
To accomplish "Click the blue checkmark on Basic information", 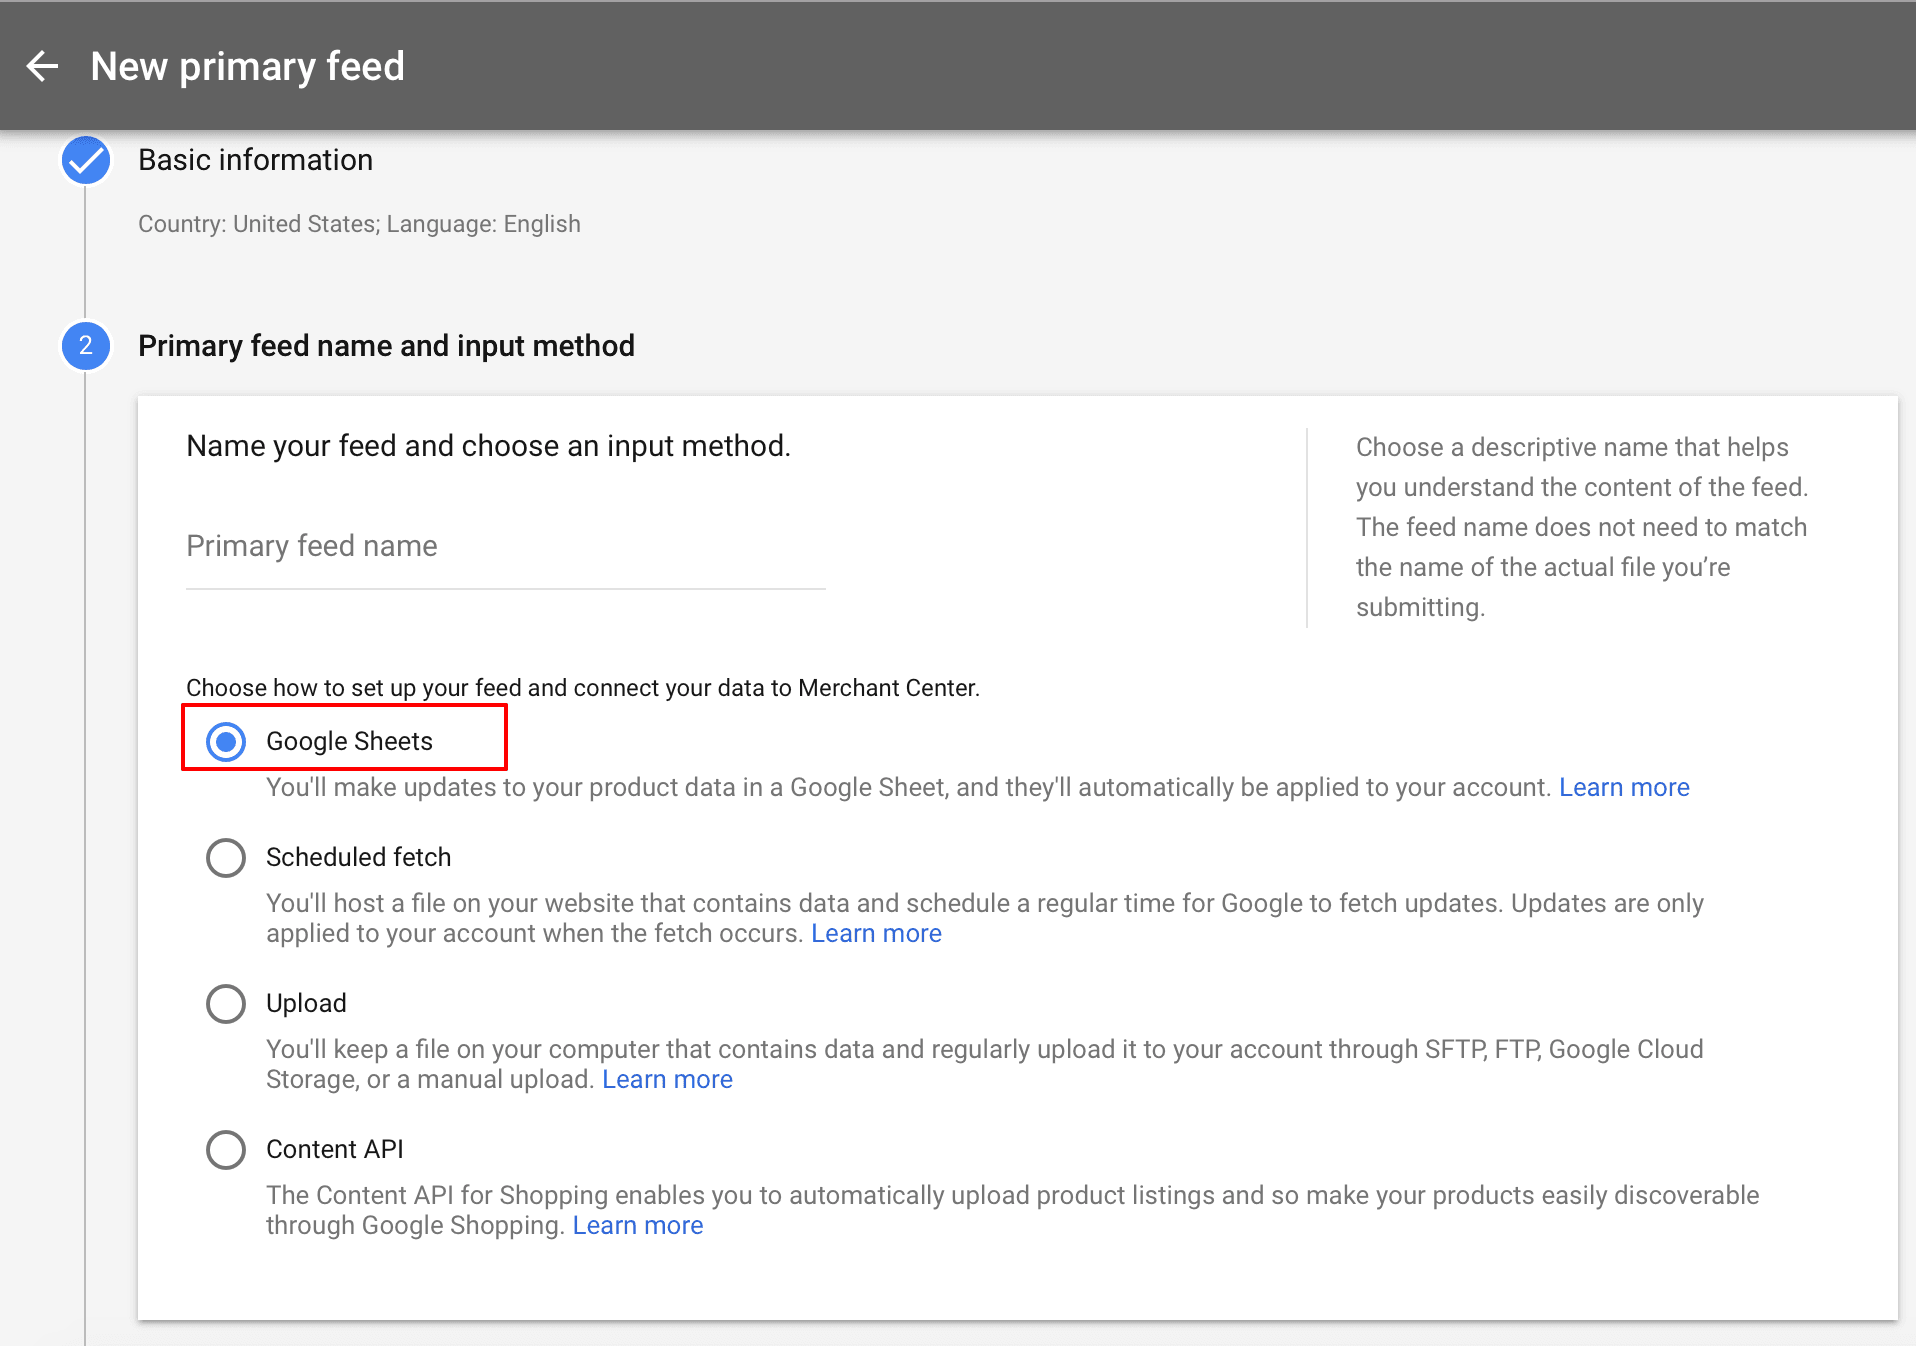I will click(x=85, y=160).
